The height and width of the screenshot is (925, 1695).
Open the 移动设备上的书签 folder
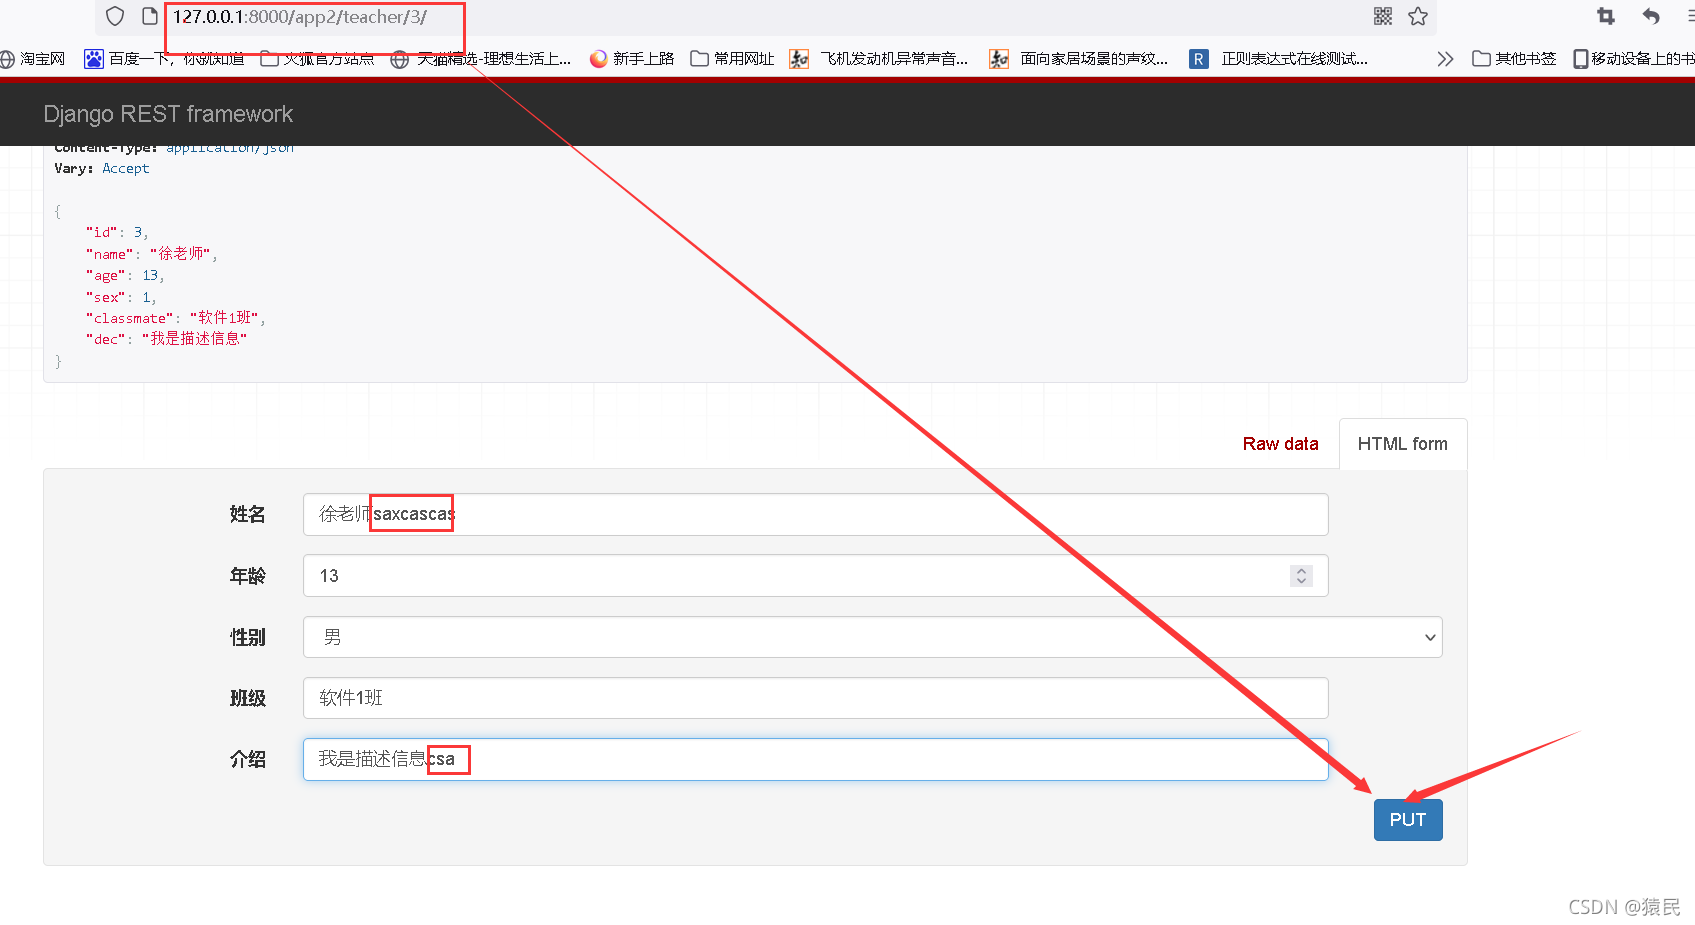1634,59
